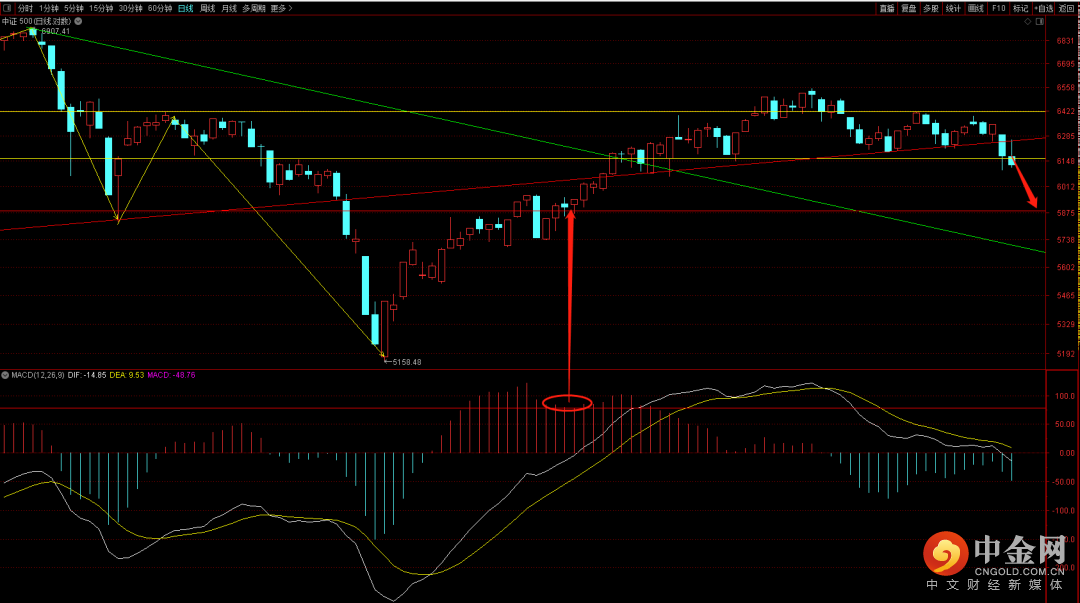Viewport: 1080px width, 603px height.
Task: Click the 5192 price axis label
Action: 1066,354
